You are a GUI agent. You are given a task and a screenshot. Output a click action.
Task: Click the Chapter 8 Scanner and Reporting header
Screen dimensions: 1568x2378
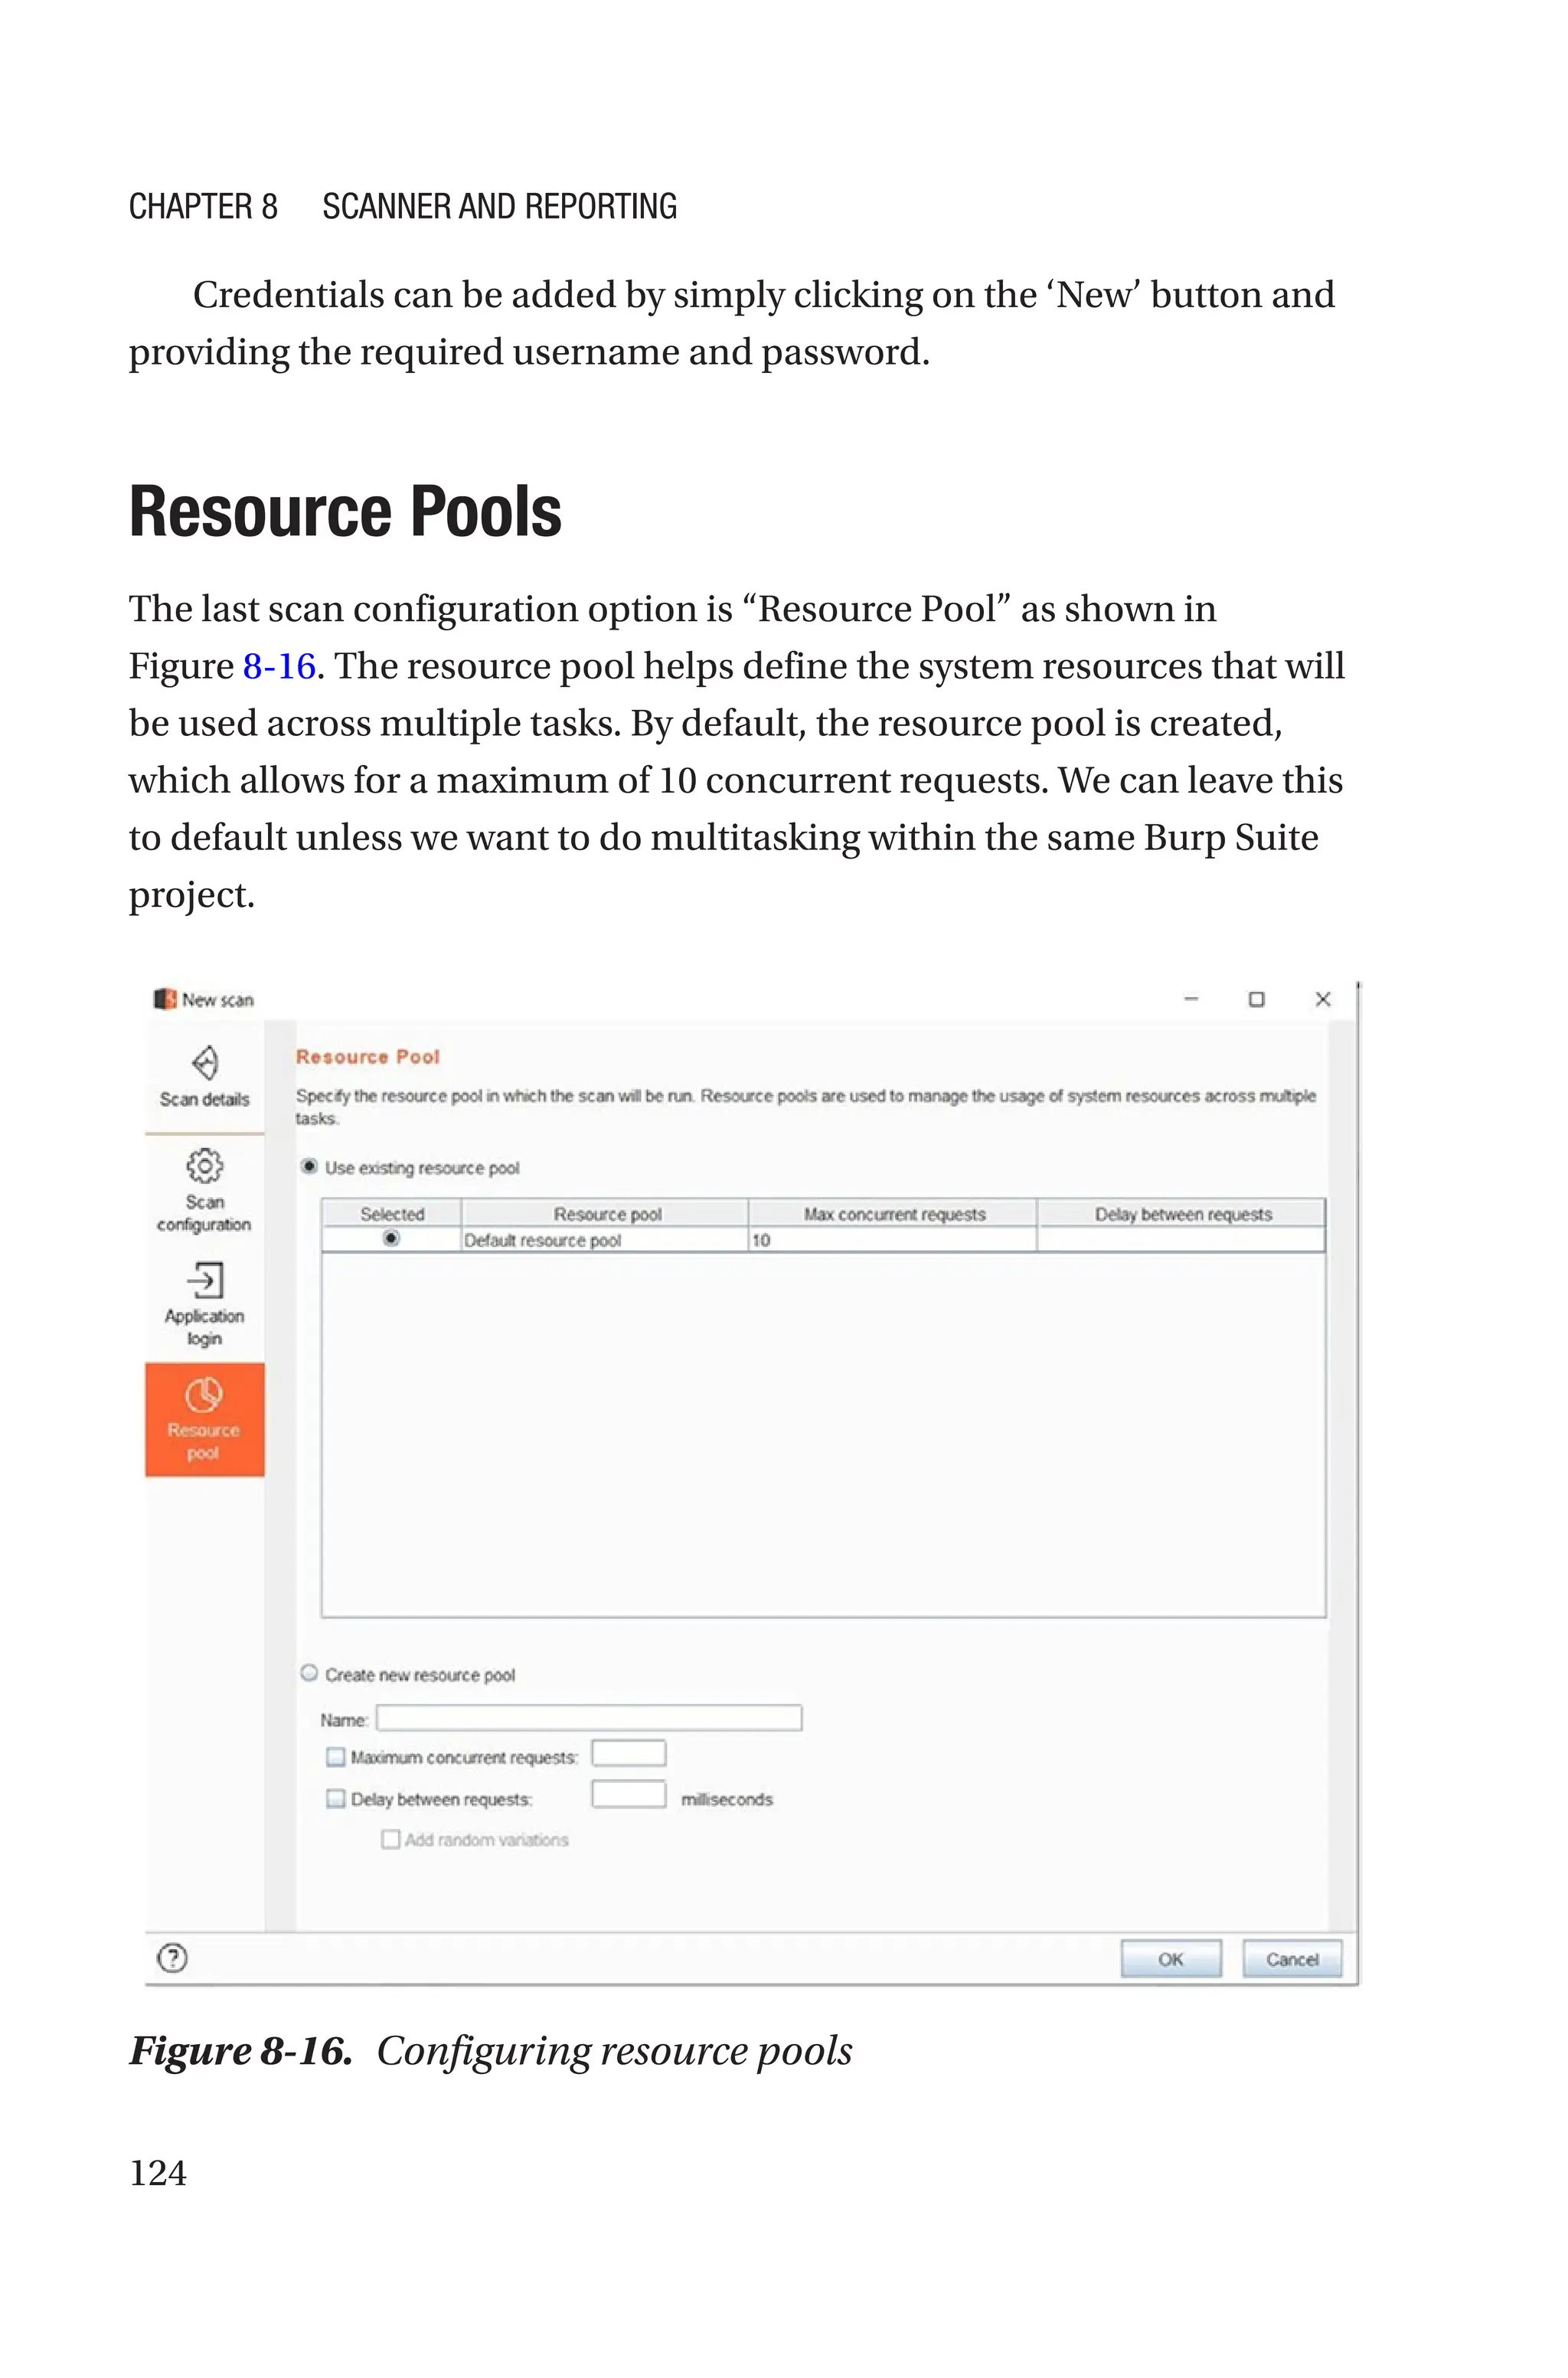point(403,206)
